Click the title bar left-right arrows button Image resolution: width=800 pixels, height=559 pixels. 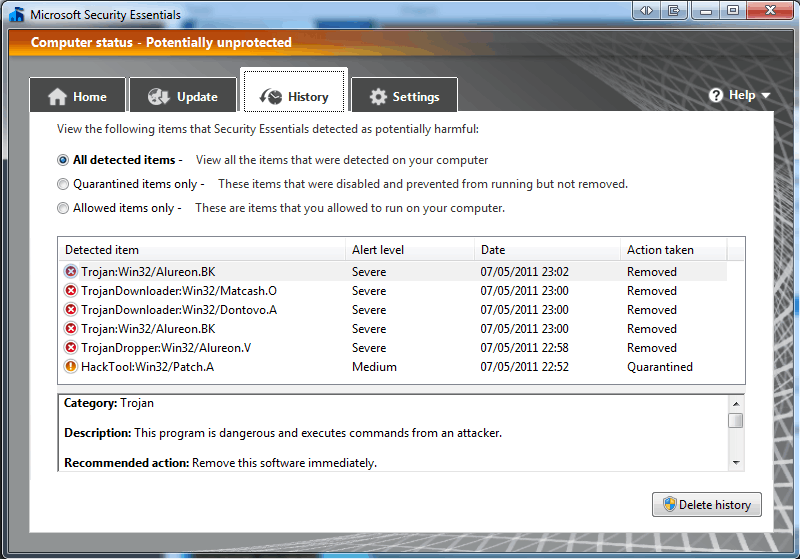coord(646,10)
